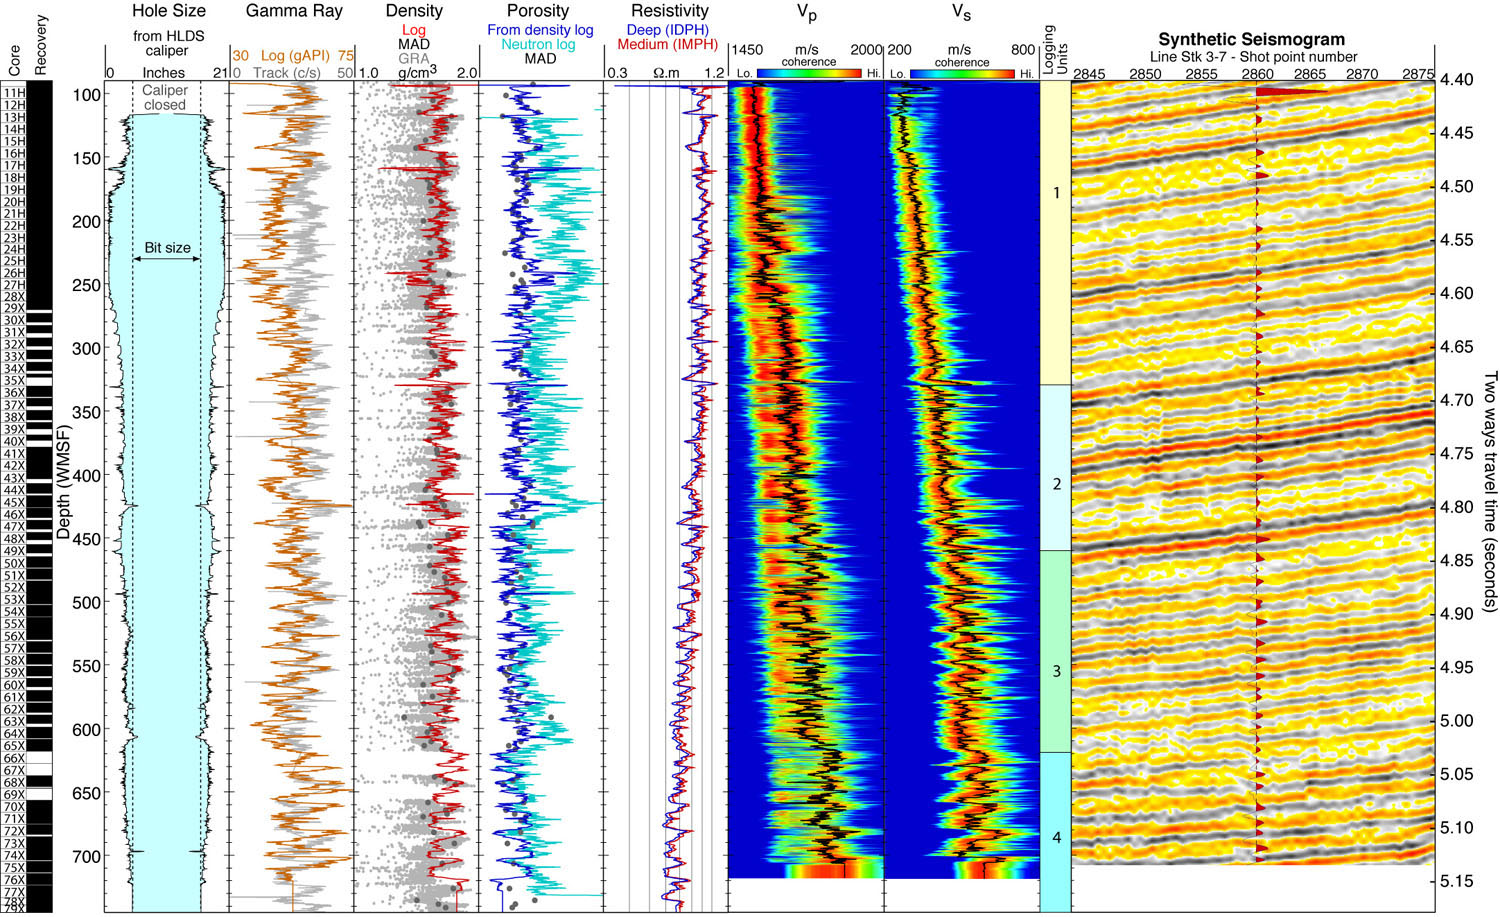Viewport: 1500px width, 917px height.
Task: Click "From density log" porosity legend
Action: click(540, 30)
